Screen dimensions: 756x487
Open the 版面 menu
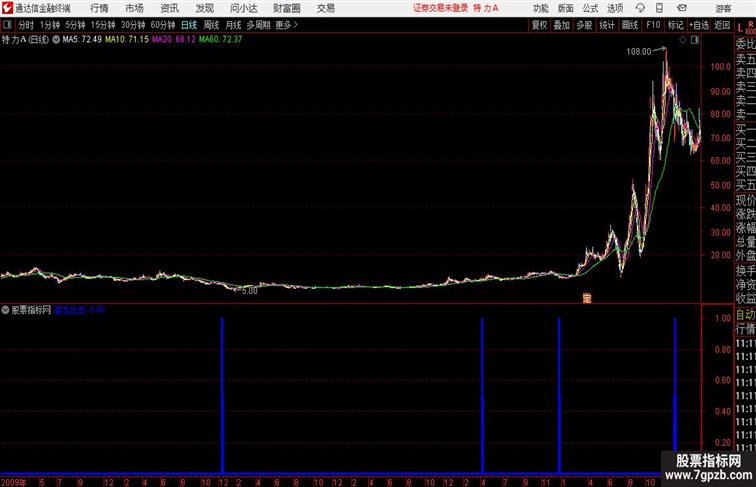(566, 8)
